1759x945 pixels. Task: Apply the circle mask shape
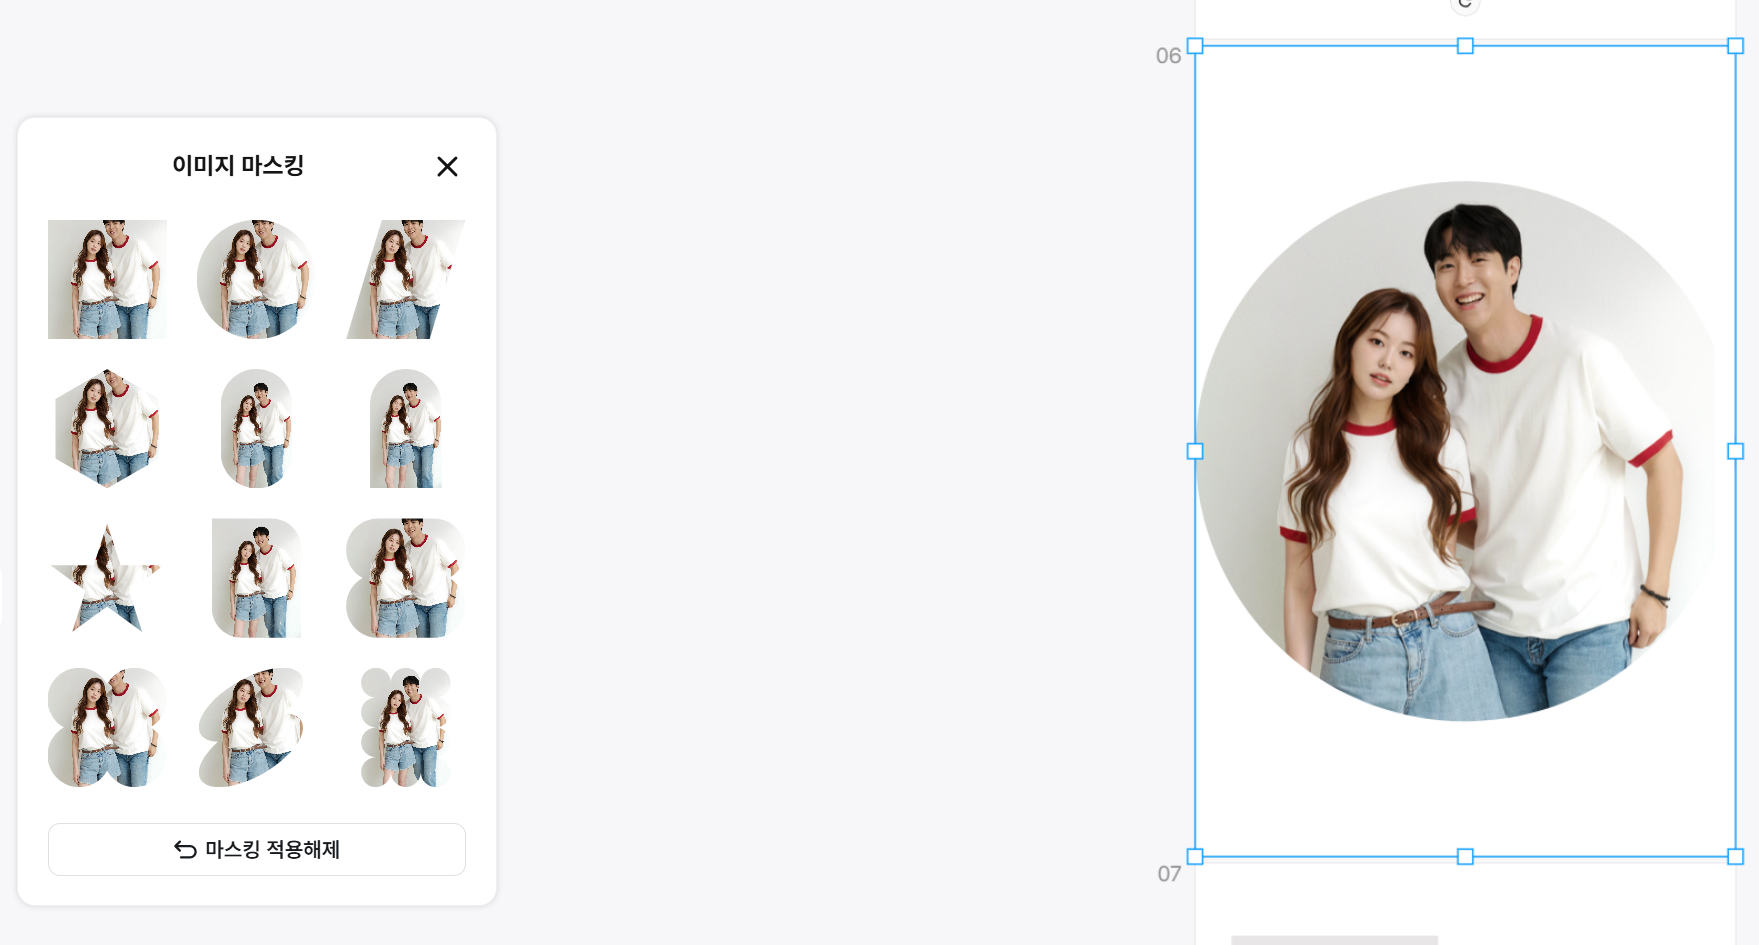pyautogui.click(x=256, y=279)
